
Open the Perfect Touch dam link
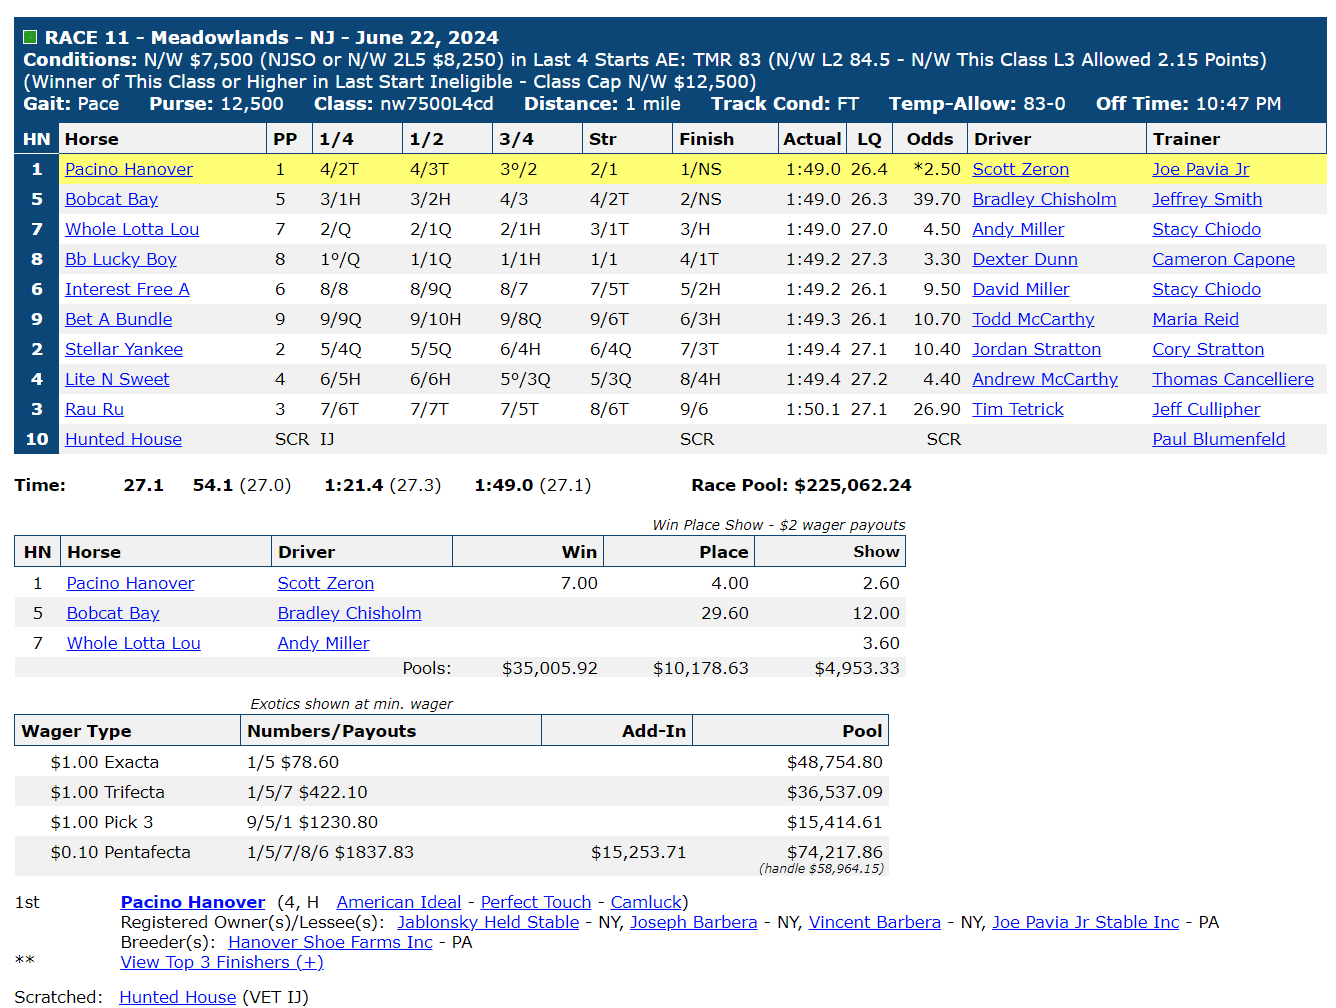pyautogui.click(x=536, y=902)
